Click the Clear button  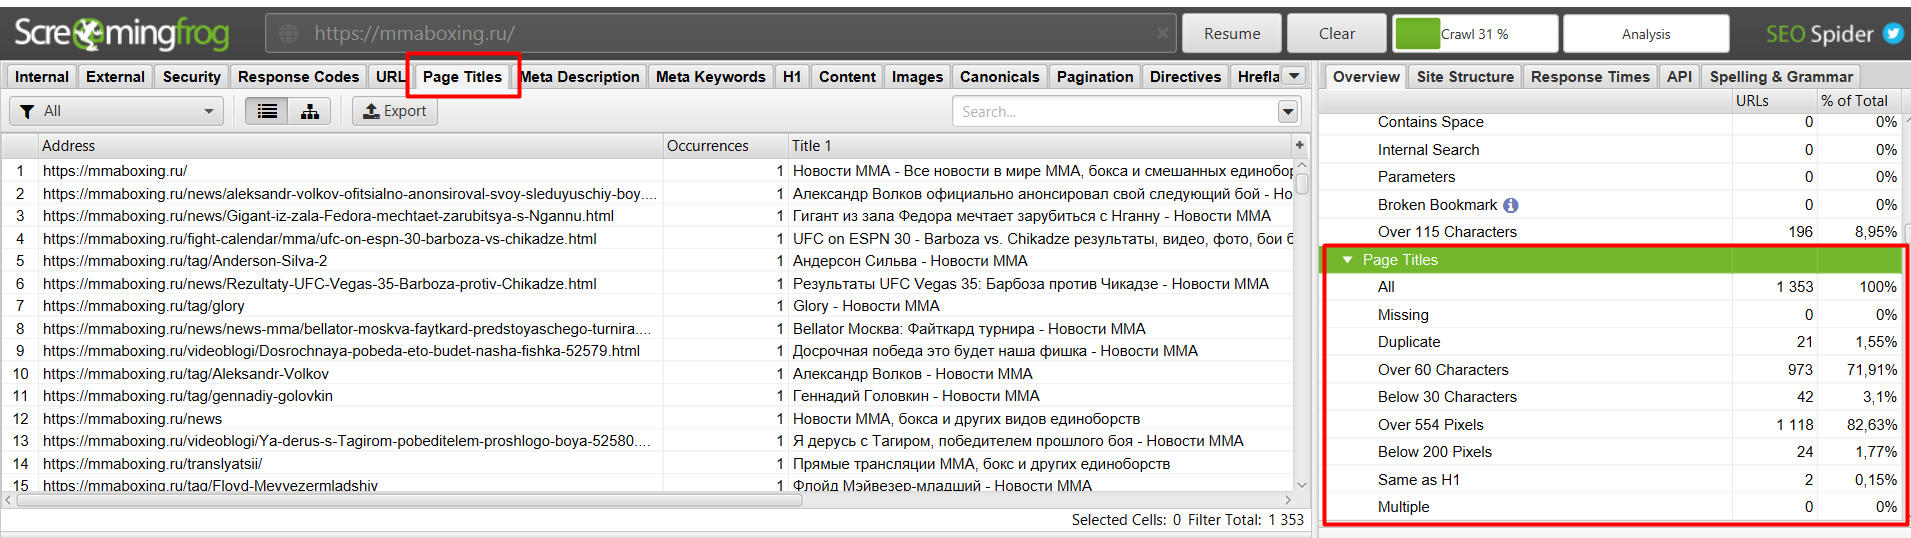click(x=1336, y=33)
